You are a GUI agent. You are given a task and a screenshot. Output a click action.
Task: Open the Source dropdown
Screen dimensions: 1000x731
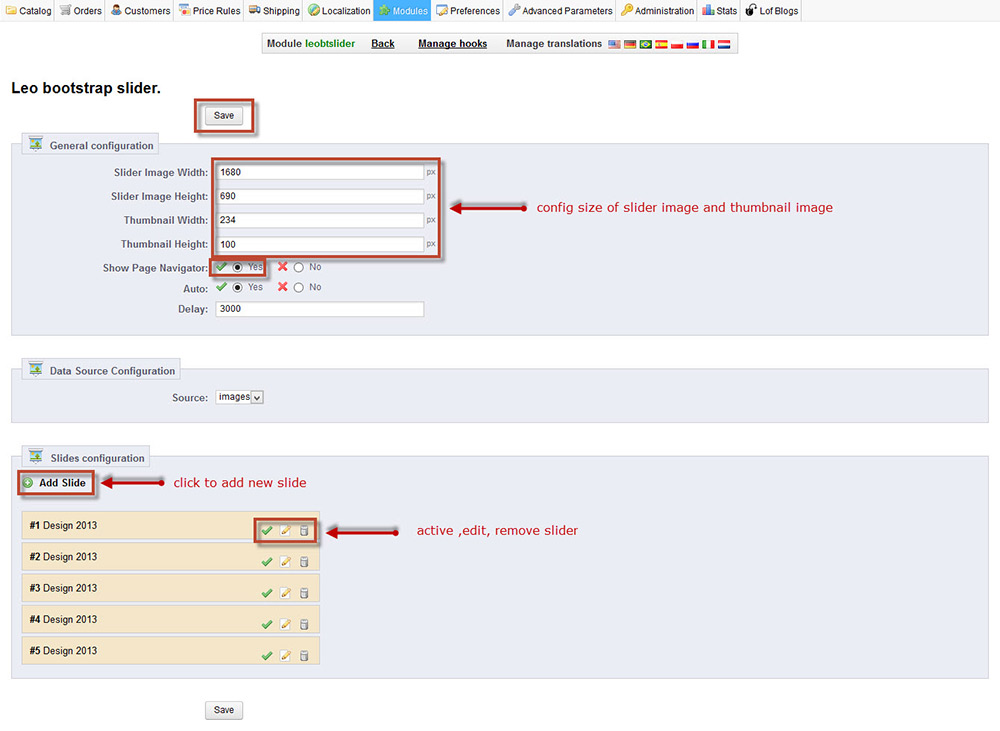pyautogui.click(x=239, y=397)
